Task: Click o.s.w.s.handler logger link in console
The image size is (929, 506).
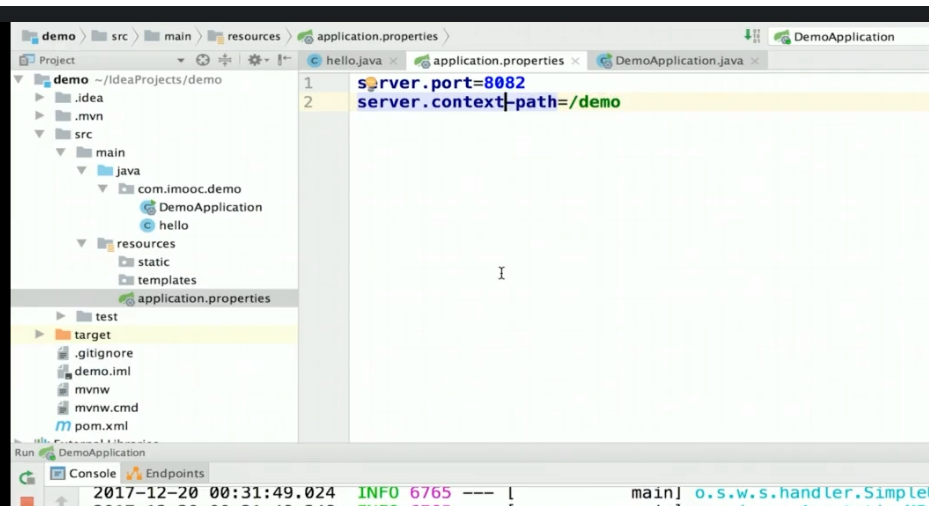Action: (811, 493)
